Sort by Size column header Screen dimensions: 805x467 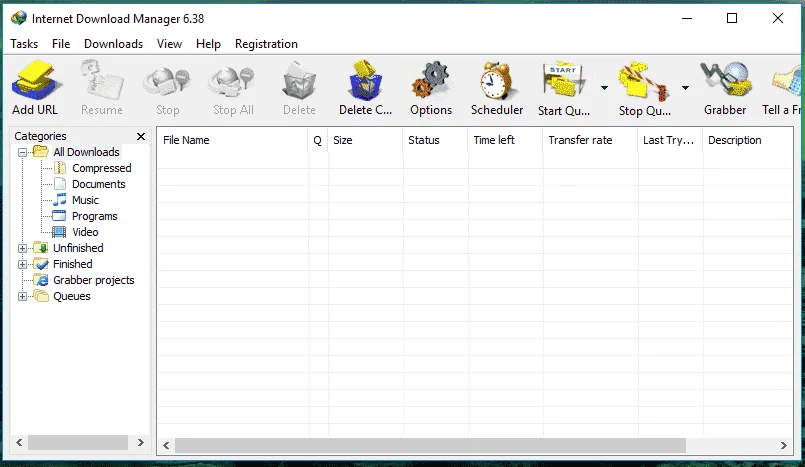pos(365,140)
